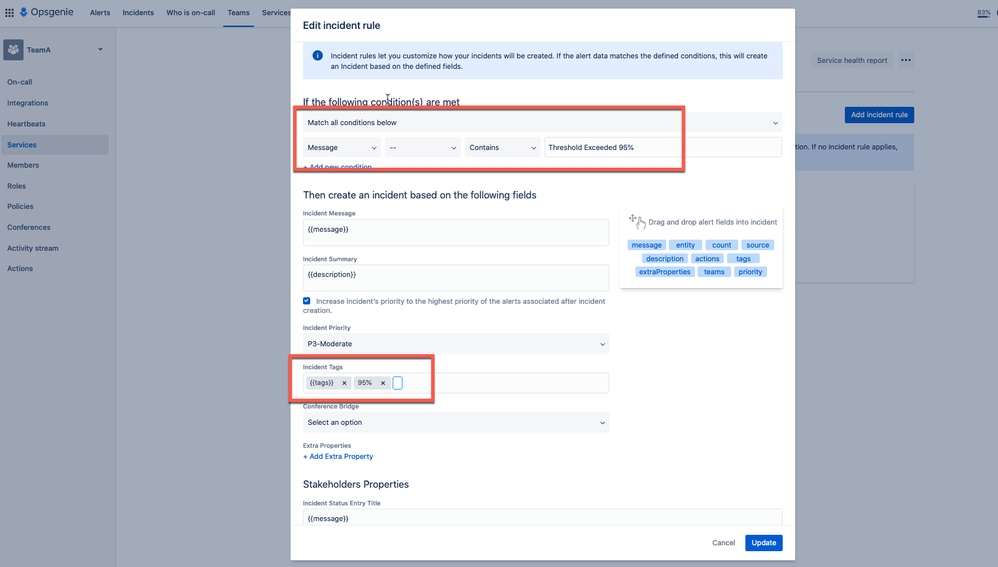Open Who is on-call navigation item
Viewport: 998px width, 567px height.
[x=191, y=13]
